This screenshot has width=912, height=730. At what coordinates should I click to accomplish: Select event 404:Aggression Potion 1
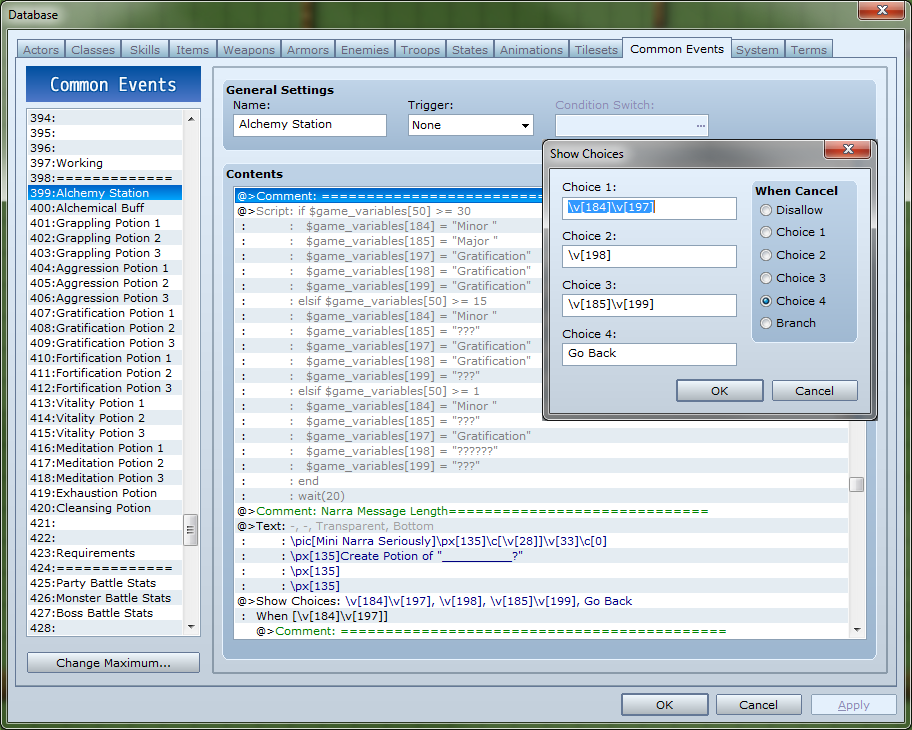[105, 268]
